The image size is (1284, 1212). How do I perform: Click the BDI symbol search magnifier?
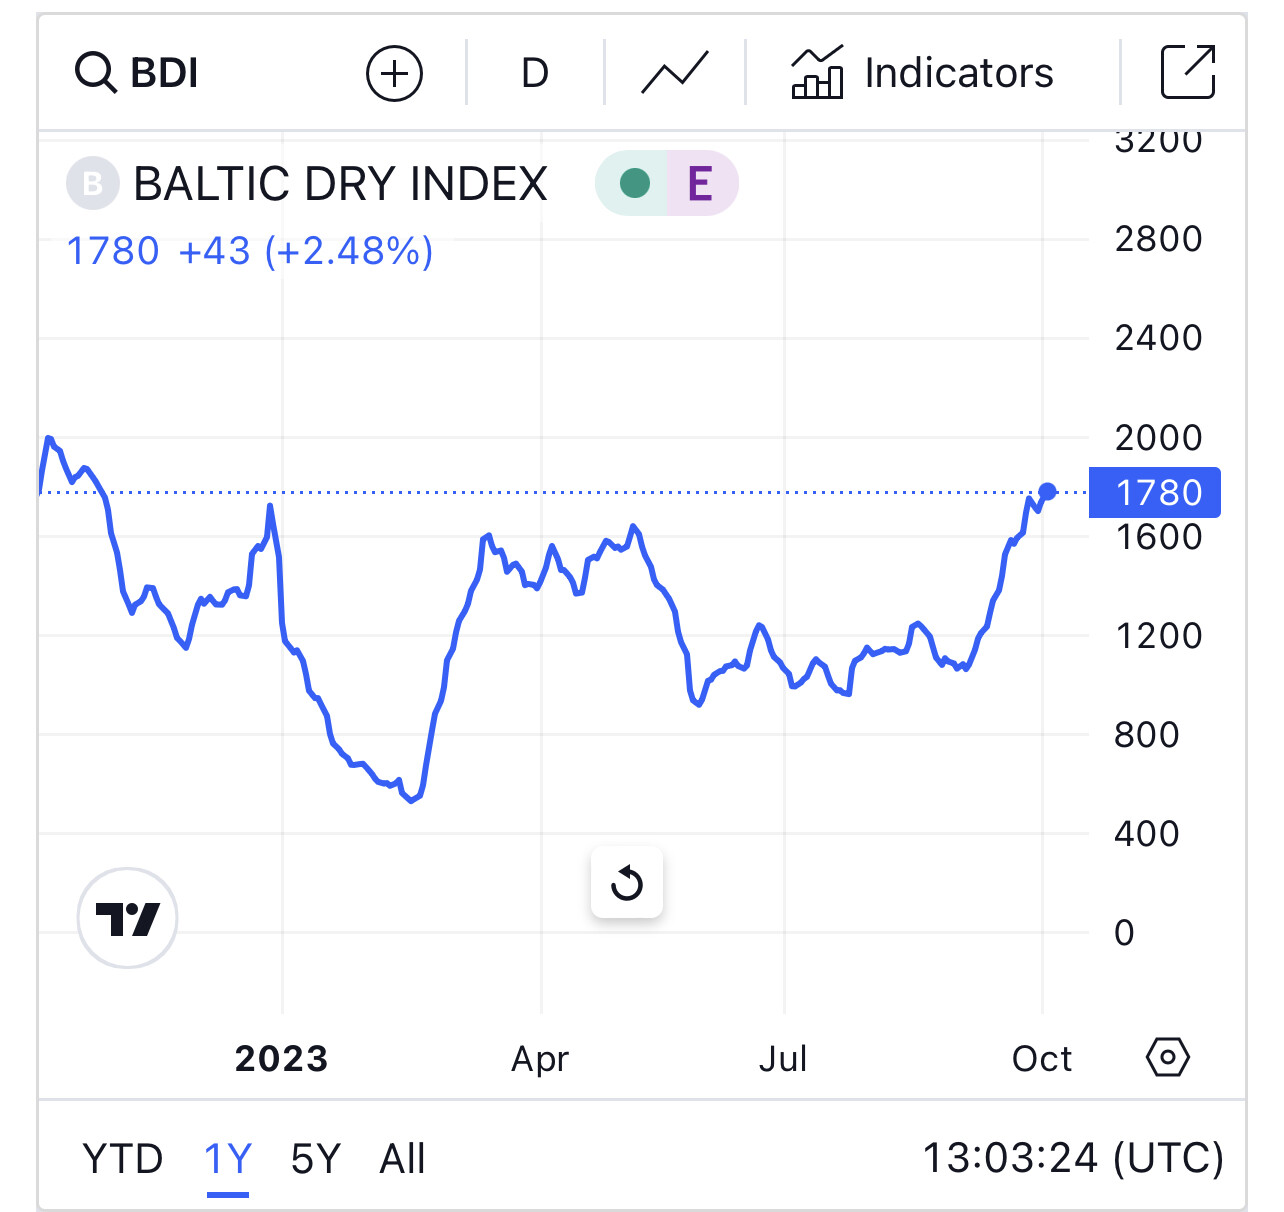[x=96, y=73]
